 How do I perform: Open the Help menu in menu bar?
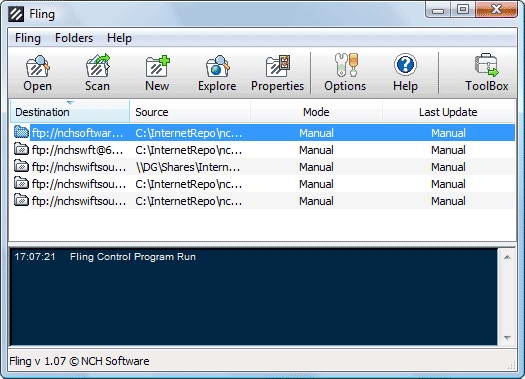click(x=119, y=38)
